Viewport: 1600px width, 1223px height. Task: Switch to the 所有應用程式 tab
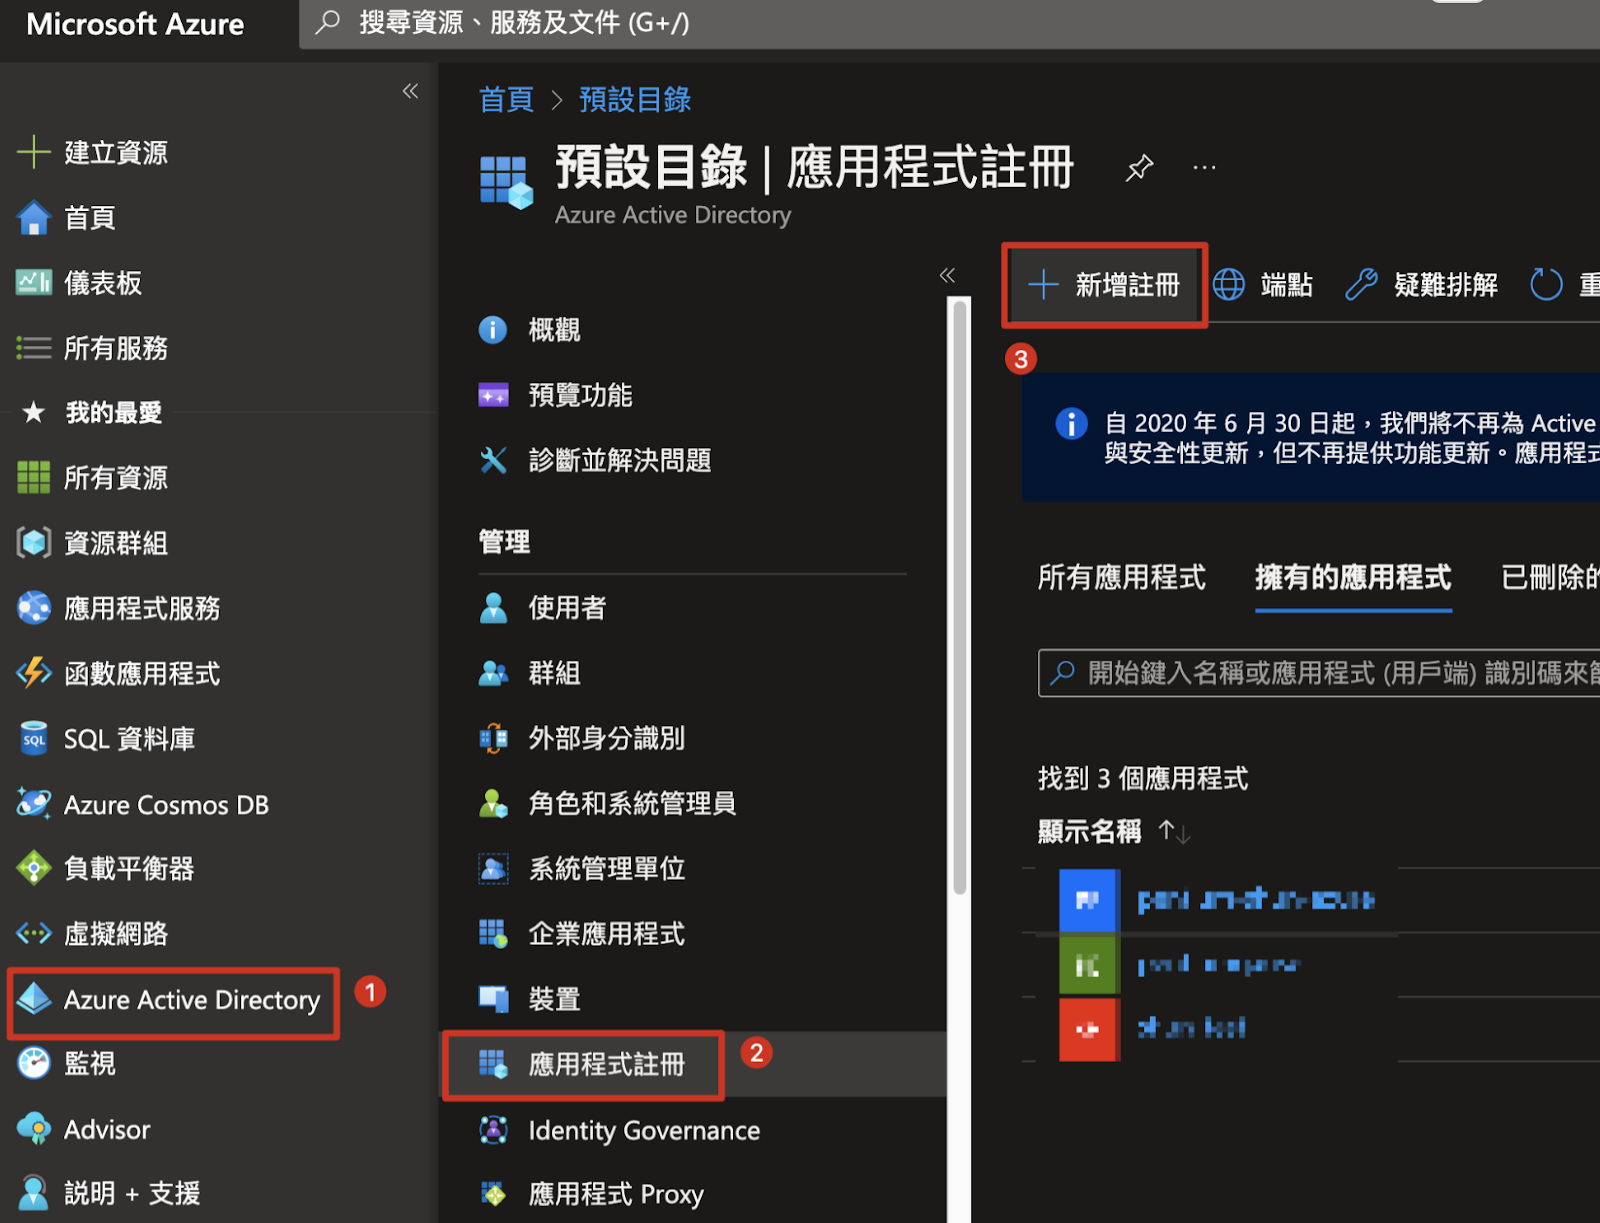[x=1121, y=578]
